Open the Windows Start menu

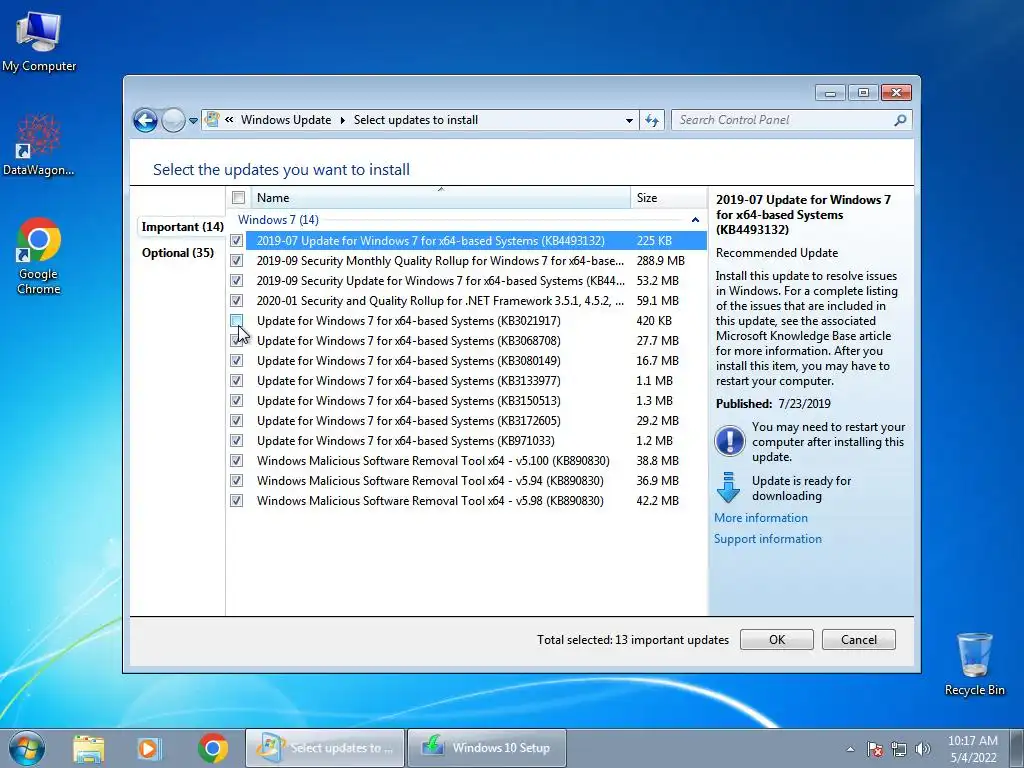(27, 748)
